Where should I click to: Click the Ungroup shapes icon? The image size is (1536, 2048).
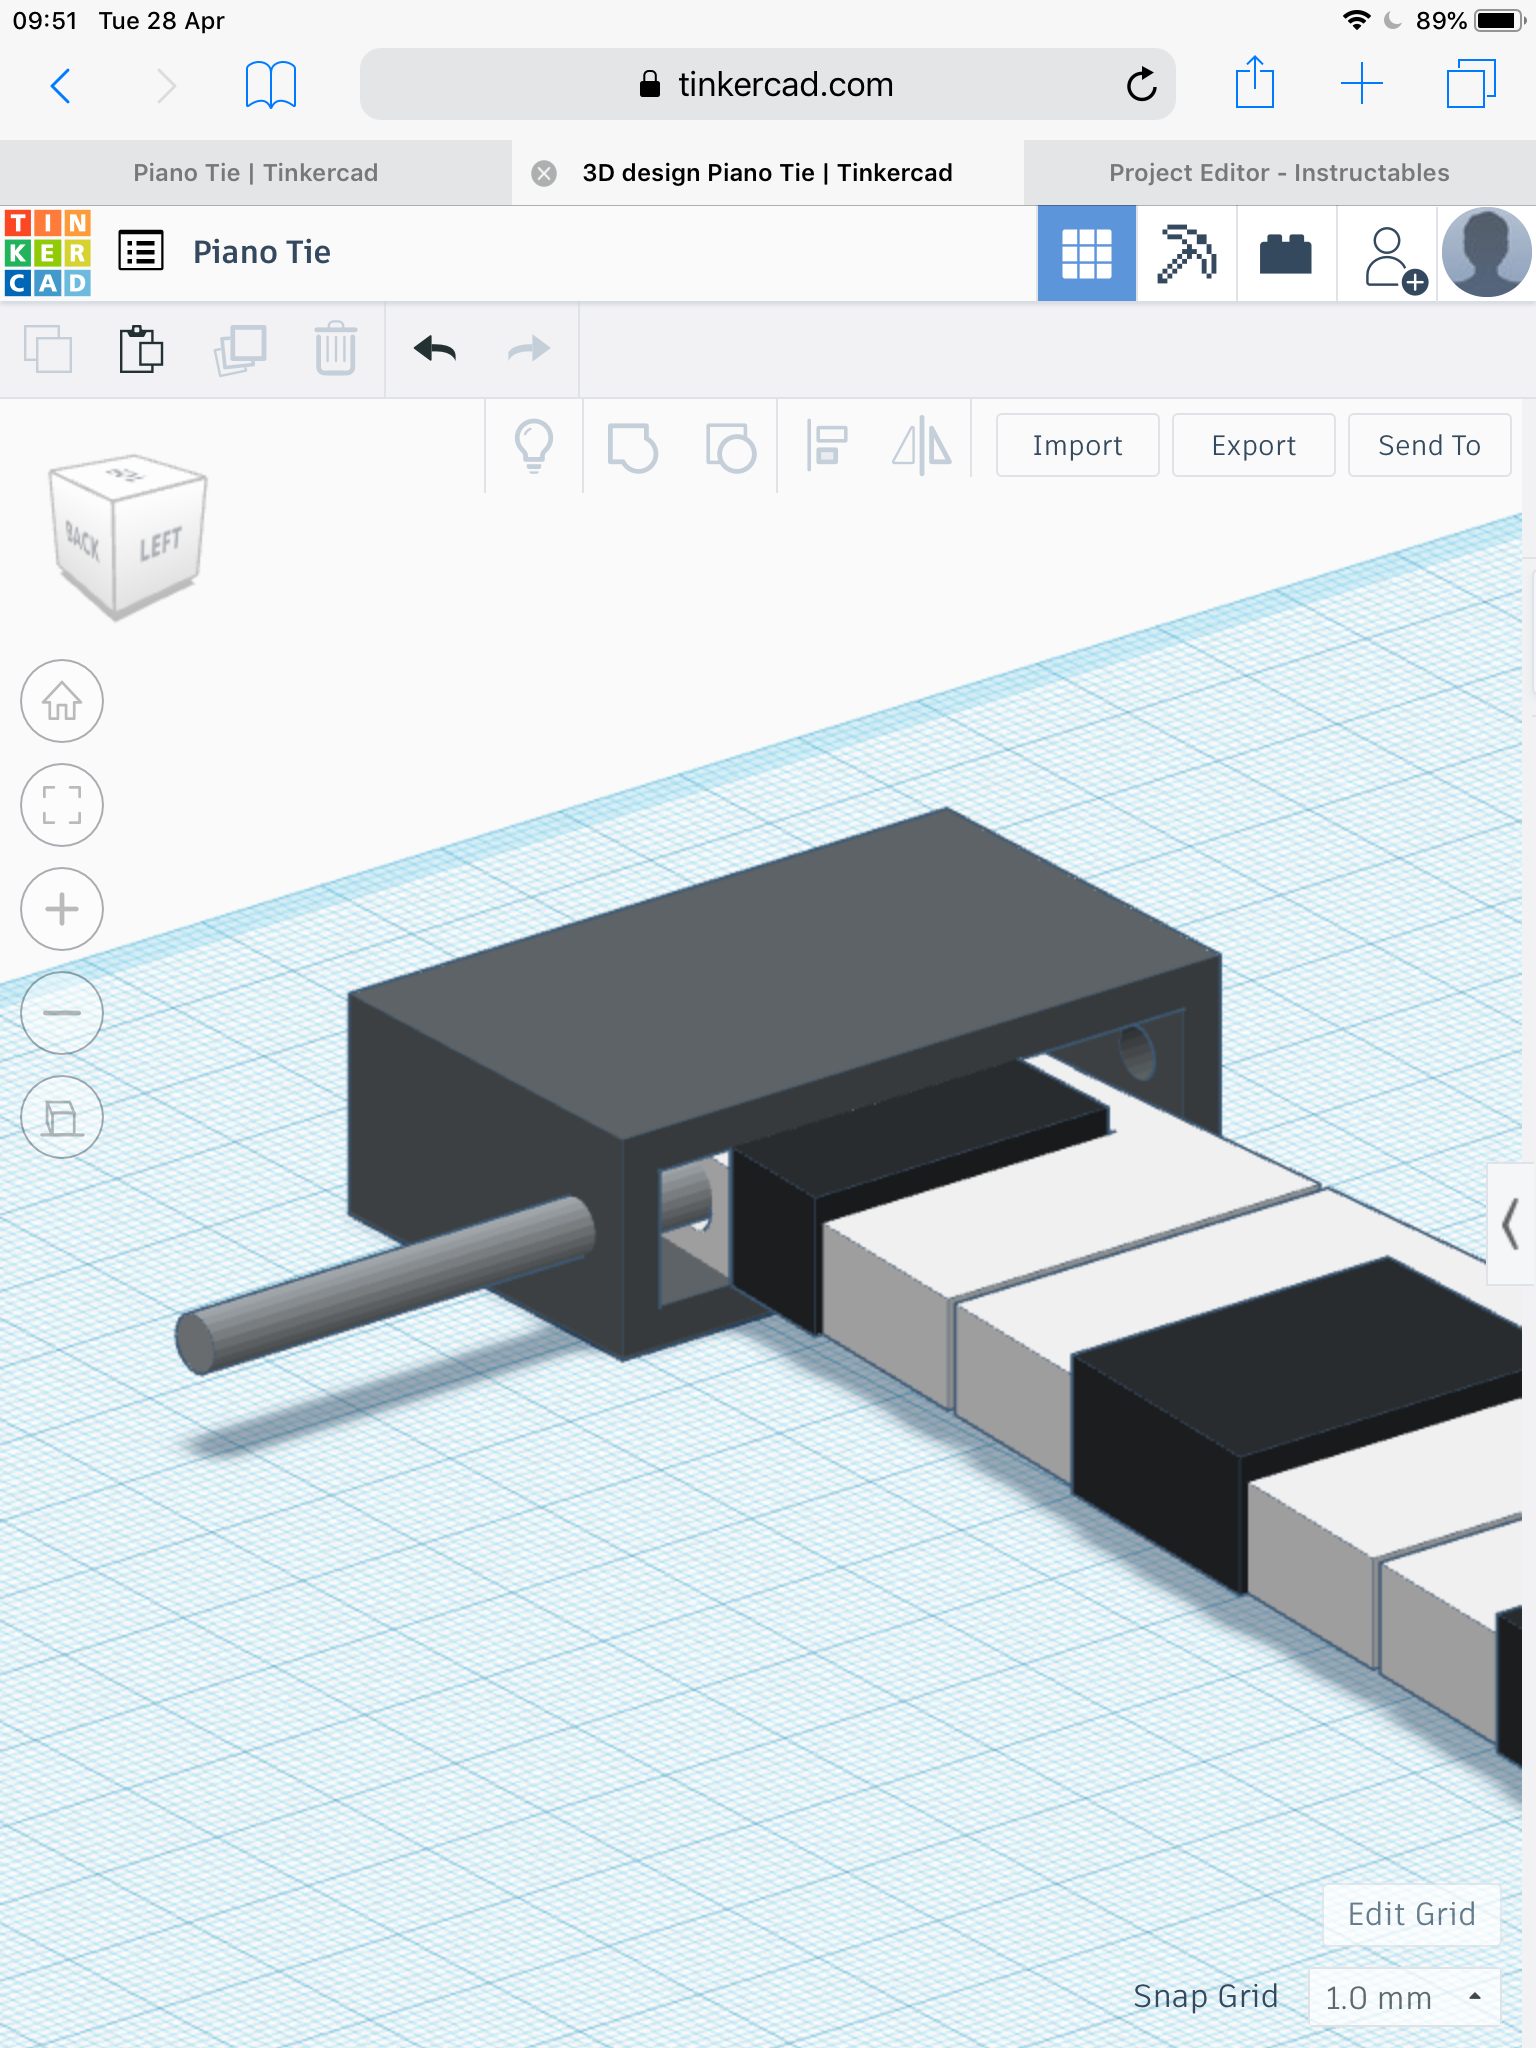pyautogui.click(x=730, y=447)
